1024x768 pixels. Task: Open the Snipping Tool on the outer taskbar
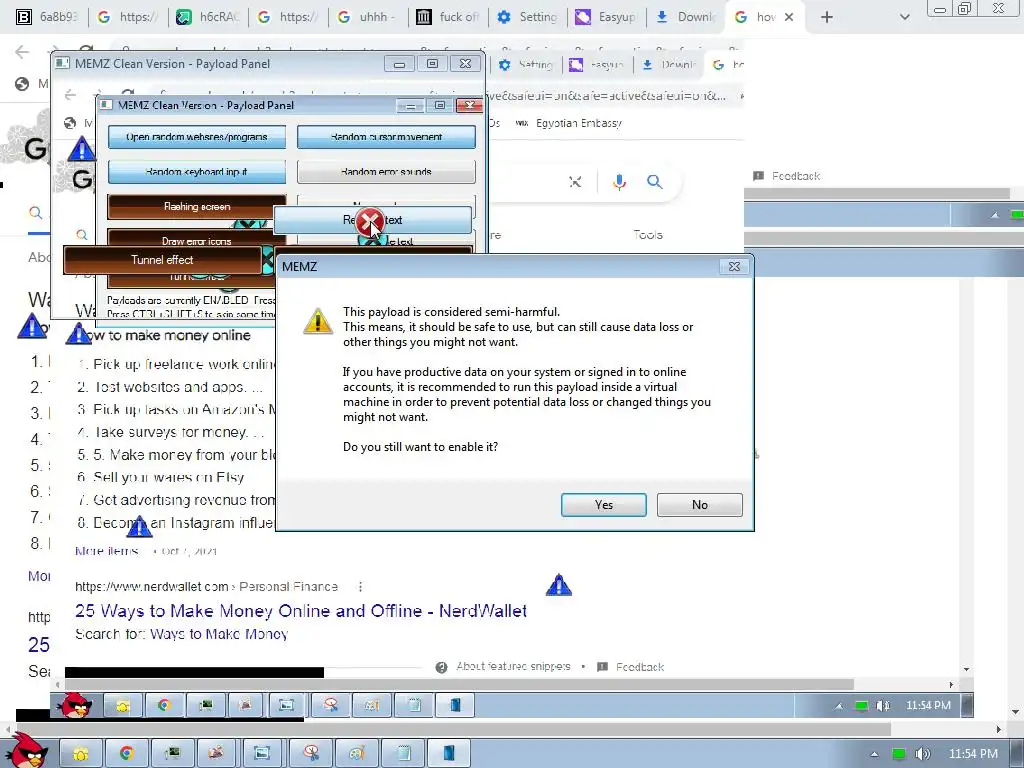pyautogui.click(x=311, y=754)
